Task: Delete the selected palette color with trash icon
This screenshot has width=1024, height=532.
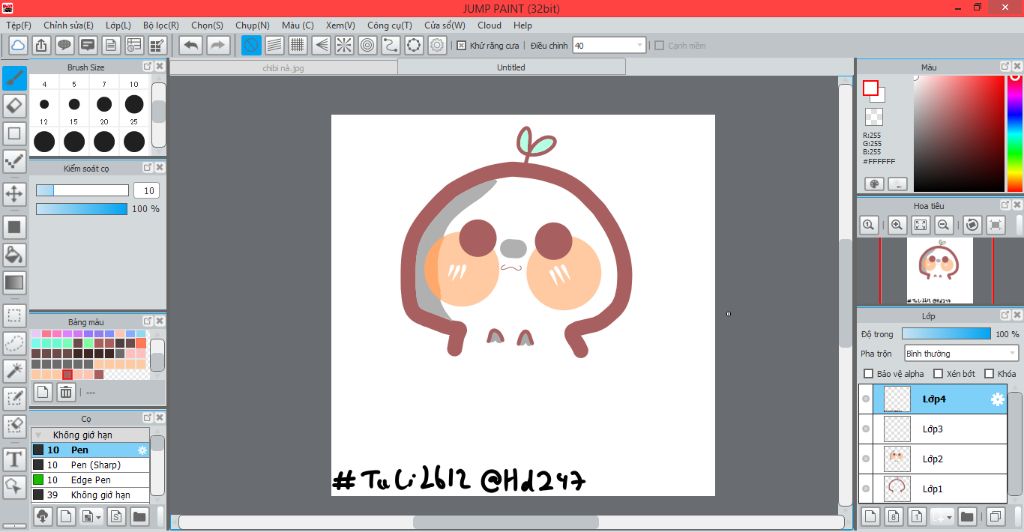Action: (66, 392)
